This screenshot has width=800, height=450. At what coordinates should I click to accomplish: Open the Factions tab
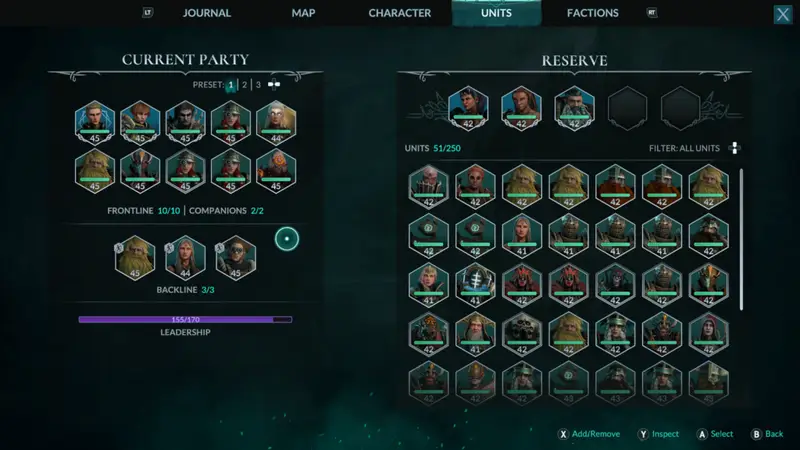[x=592, y=13]
